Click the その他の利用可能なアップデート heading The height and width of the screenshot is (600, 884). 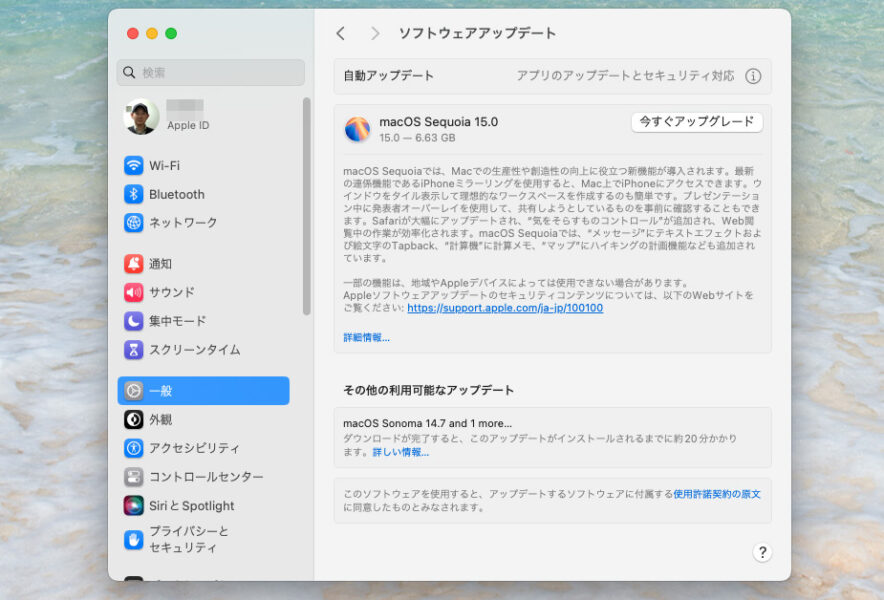[428, 390]
